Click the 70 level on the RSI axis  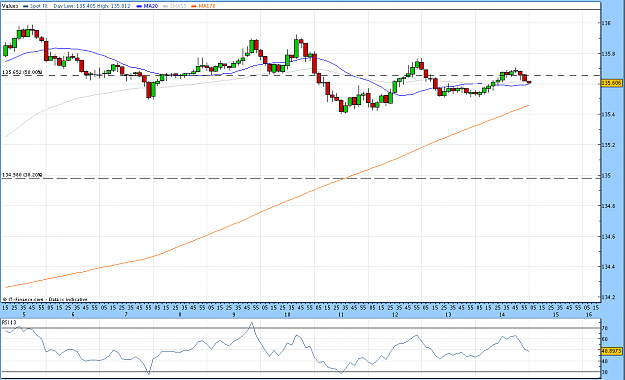[x=605, y=329]
